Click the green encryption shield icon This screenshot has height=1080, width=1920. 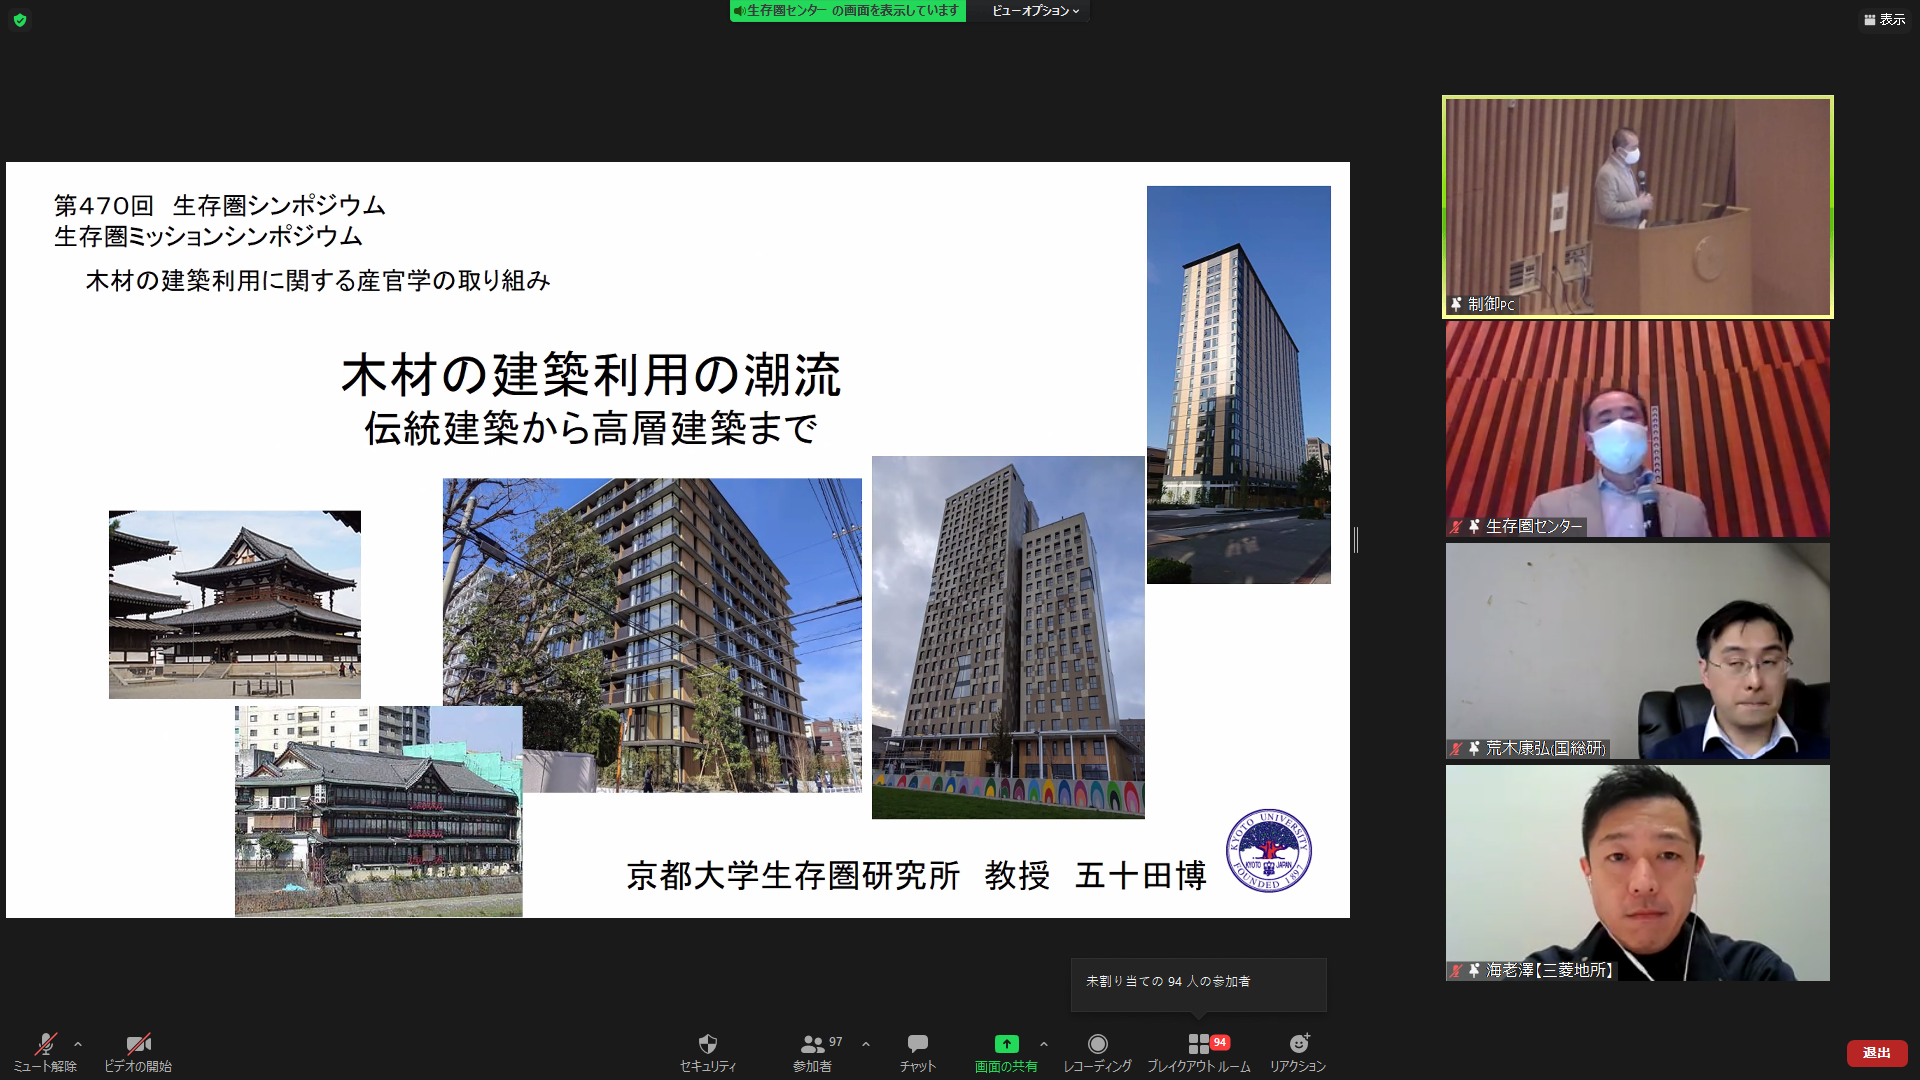point(20,20)
